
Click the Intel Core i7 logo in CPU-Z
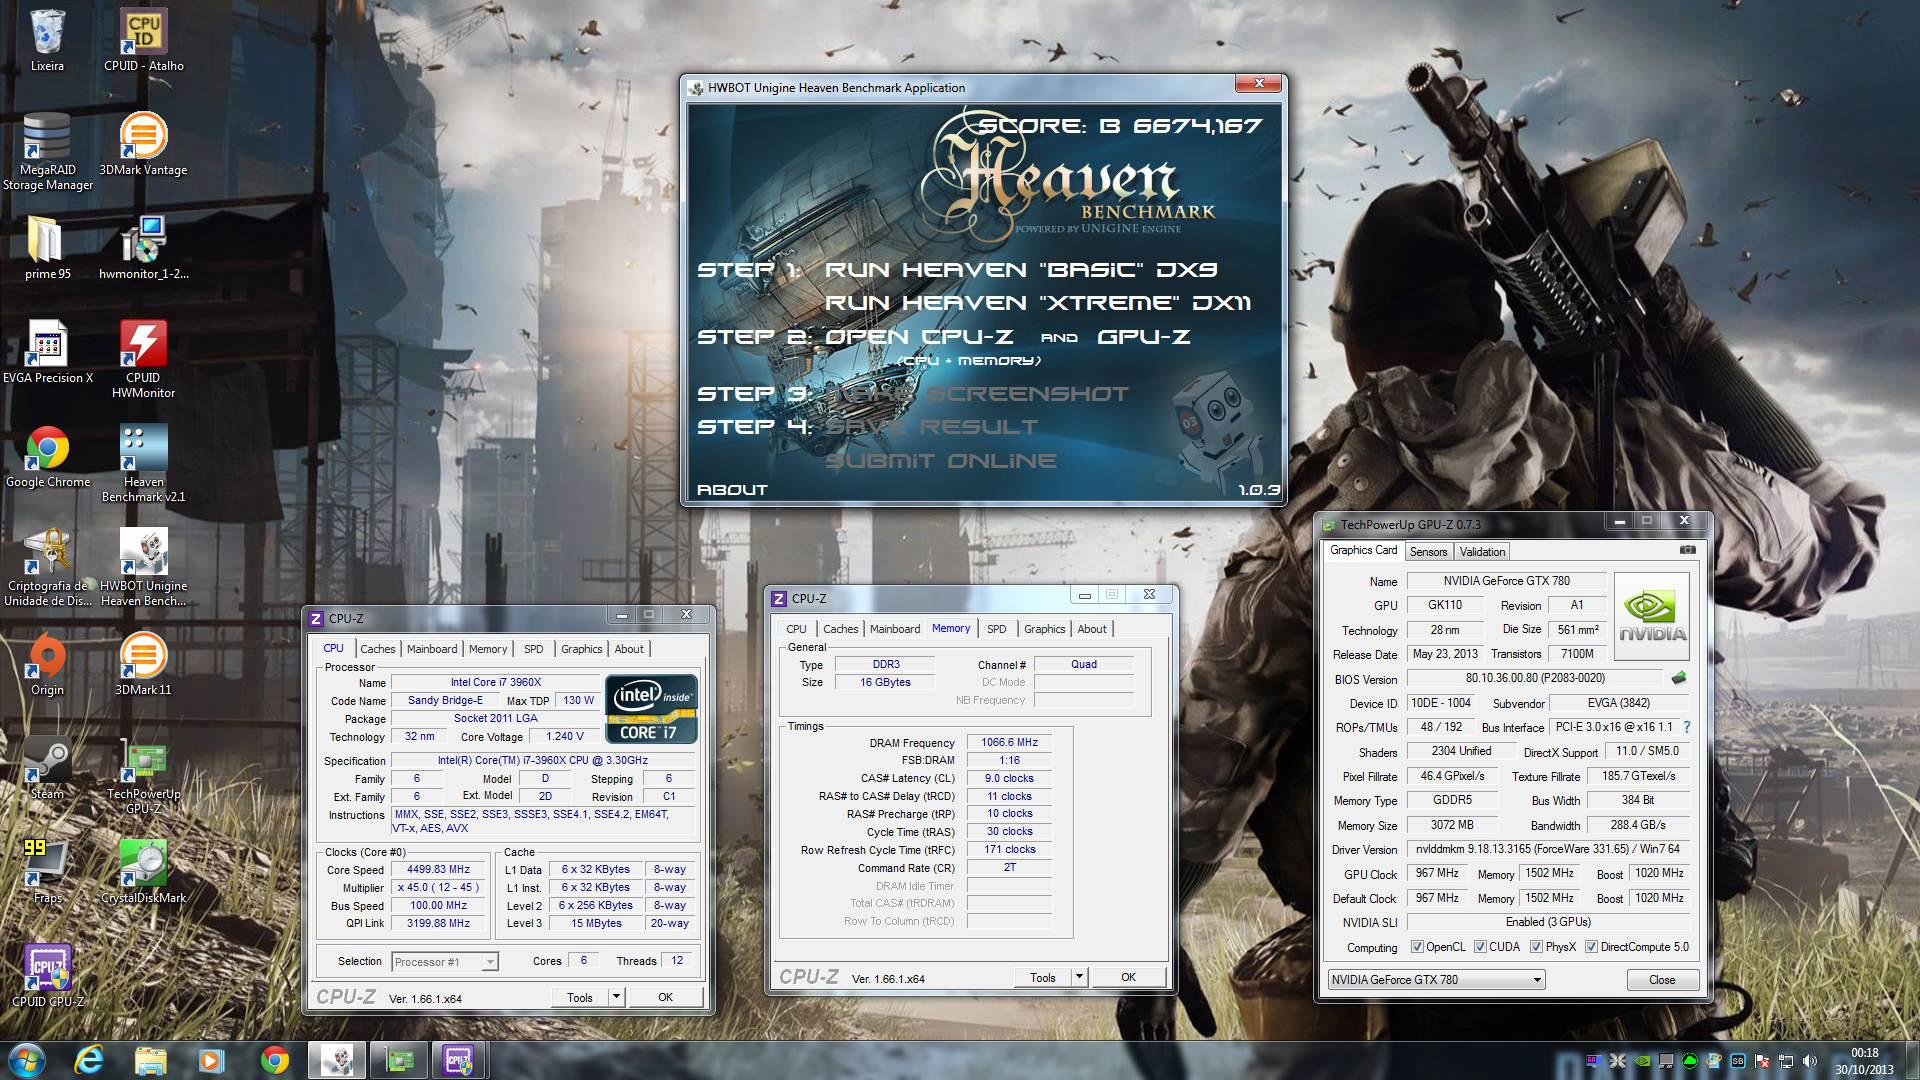[651, 710]
